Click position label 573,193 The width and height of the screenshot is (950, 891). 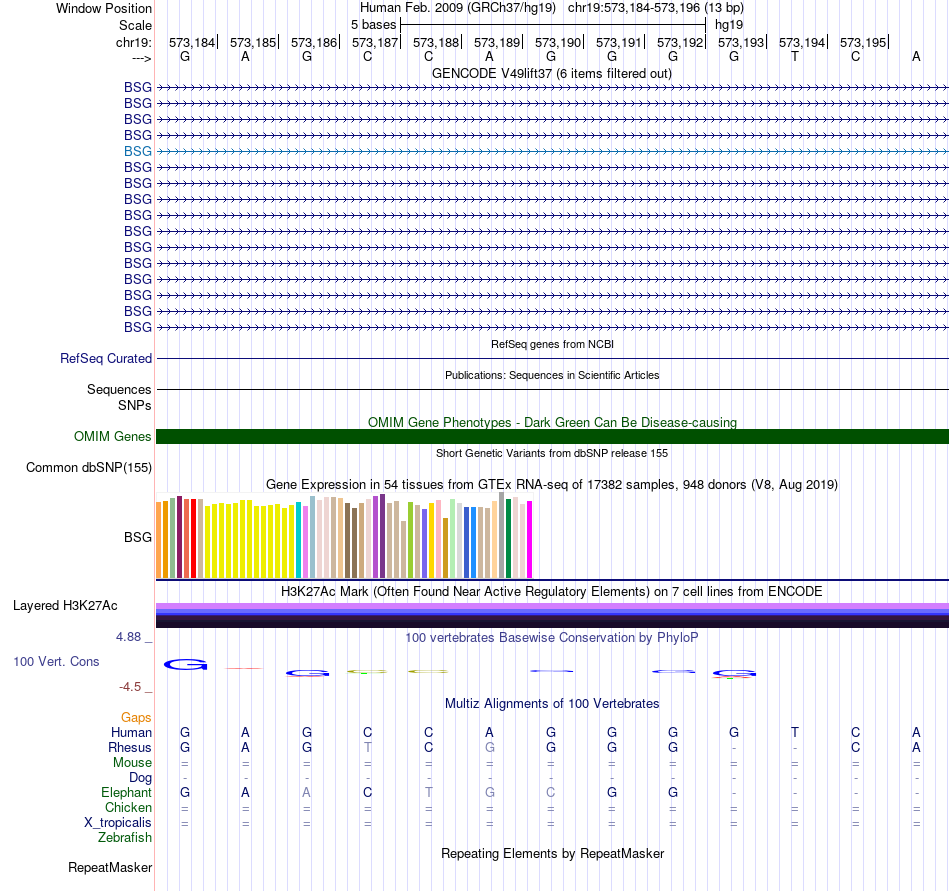tap(741, 42)
